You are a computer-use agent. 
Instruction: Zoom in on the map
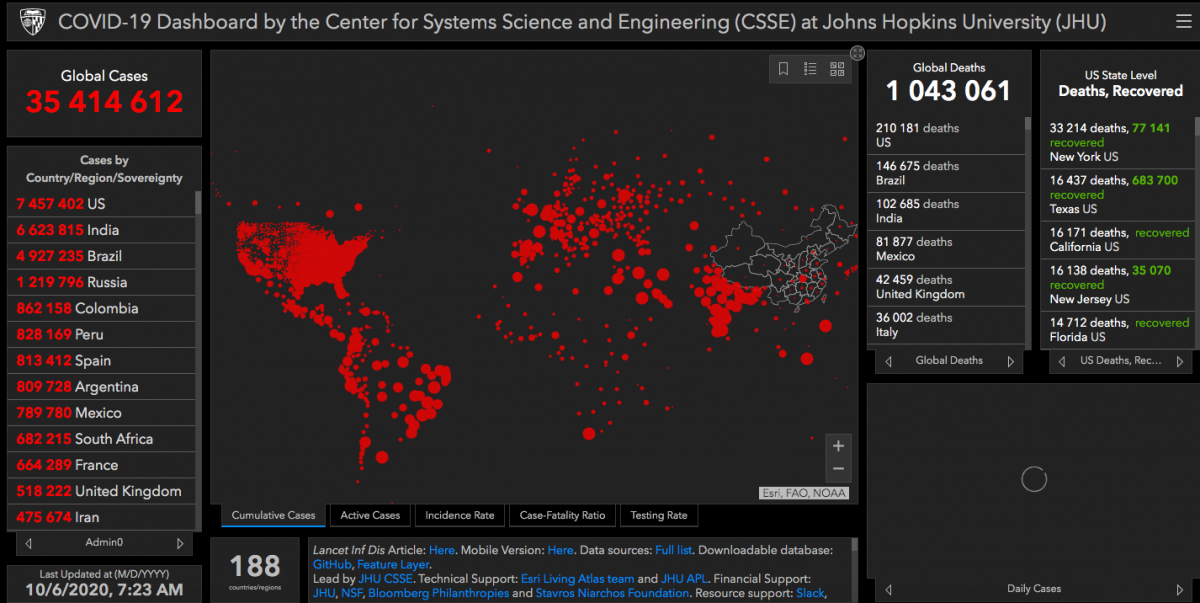pyautogui.click(x=838, y=446)
